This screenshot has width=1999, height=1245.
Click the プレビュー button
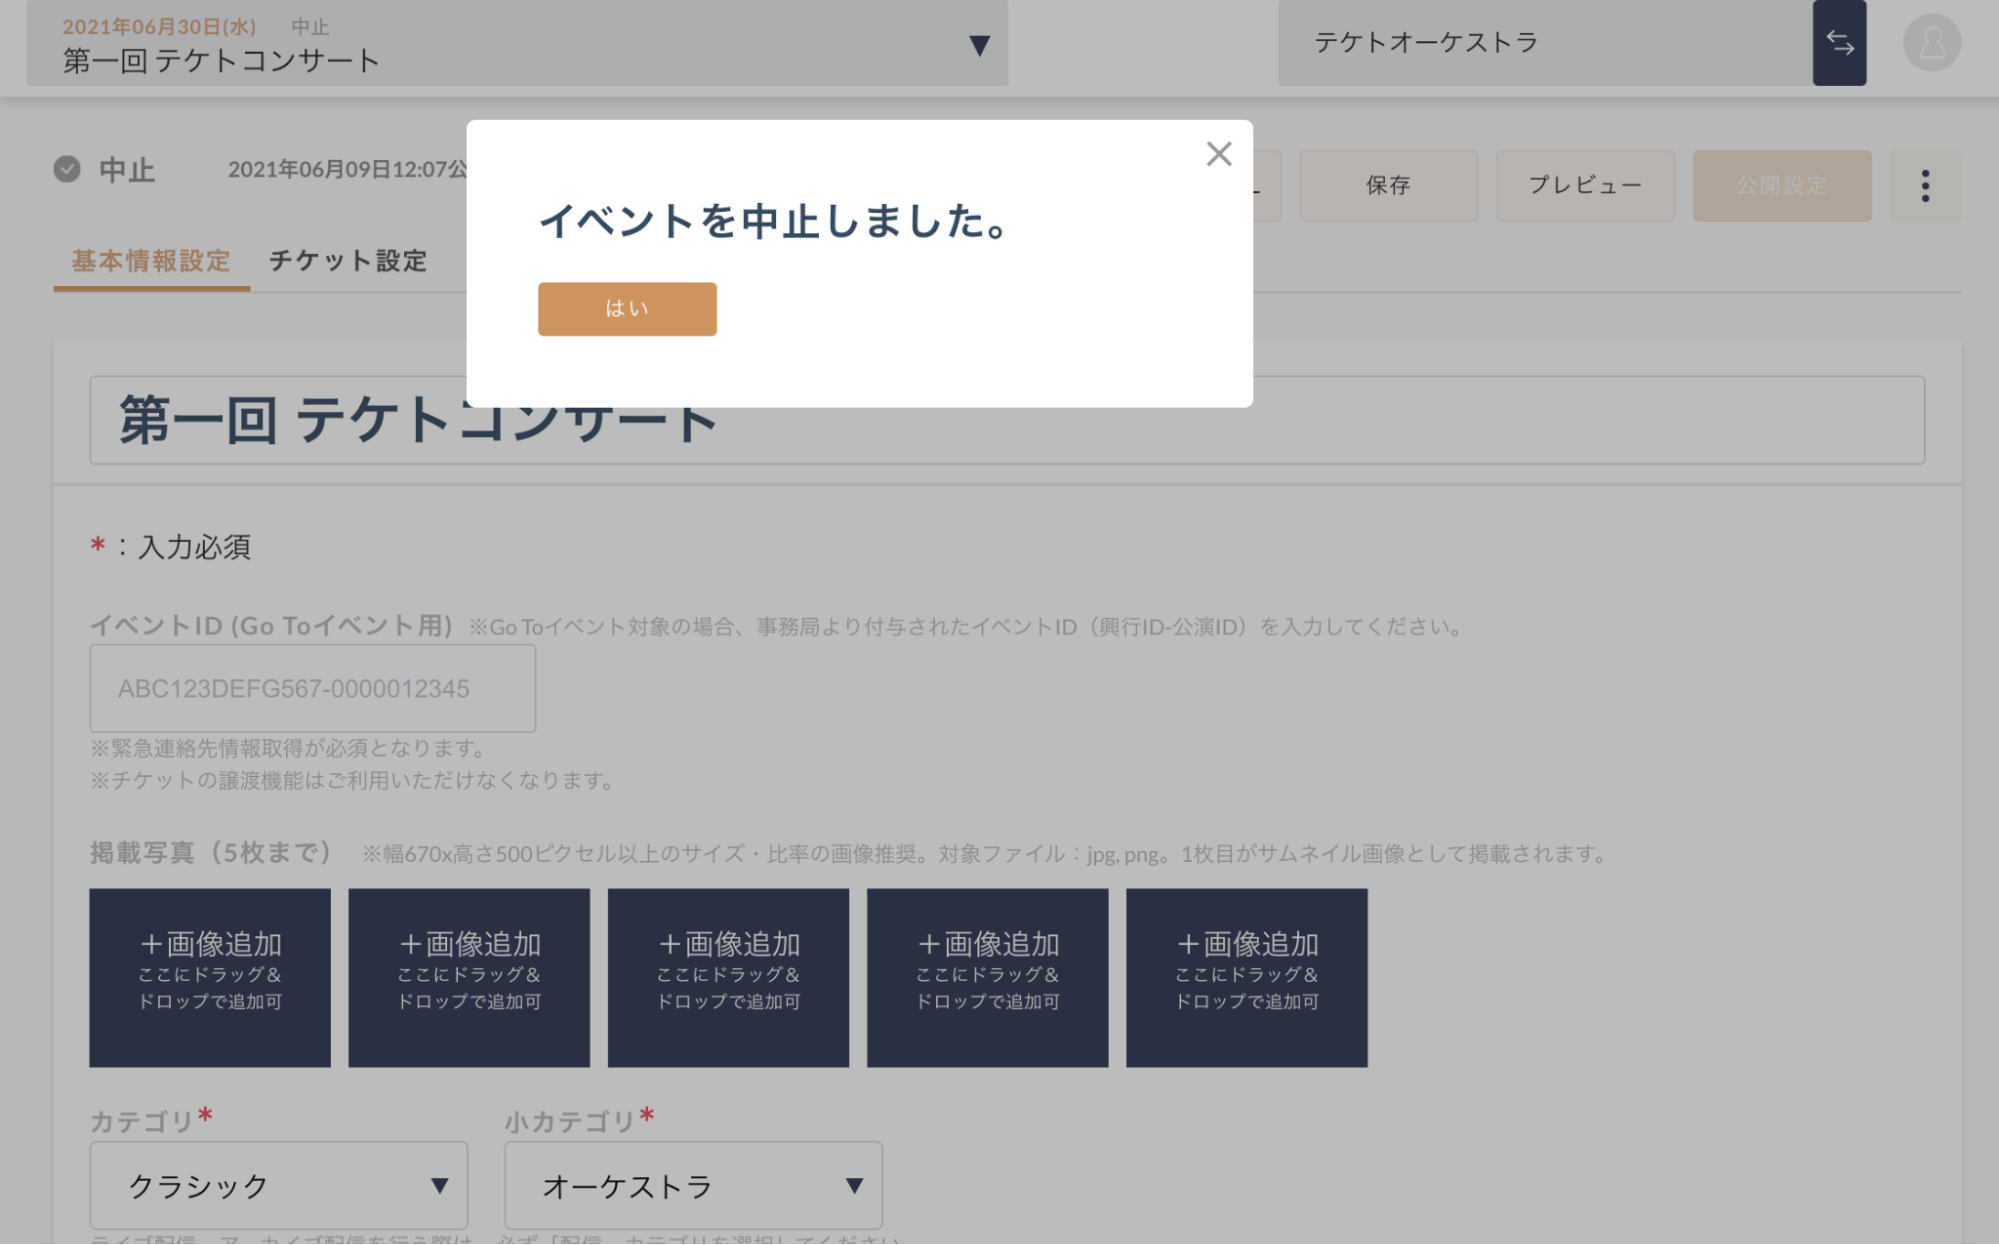click(x=1585, y=186)
